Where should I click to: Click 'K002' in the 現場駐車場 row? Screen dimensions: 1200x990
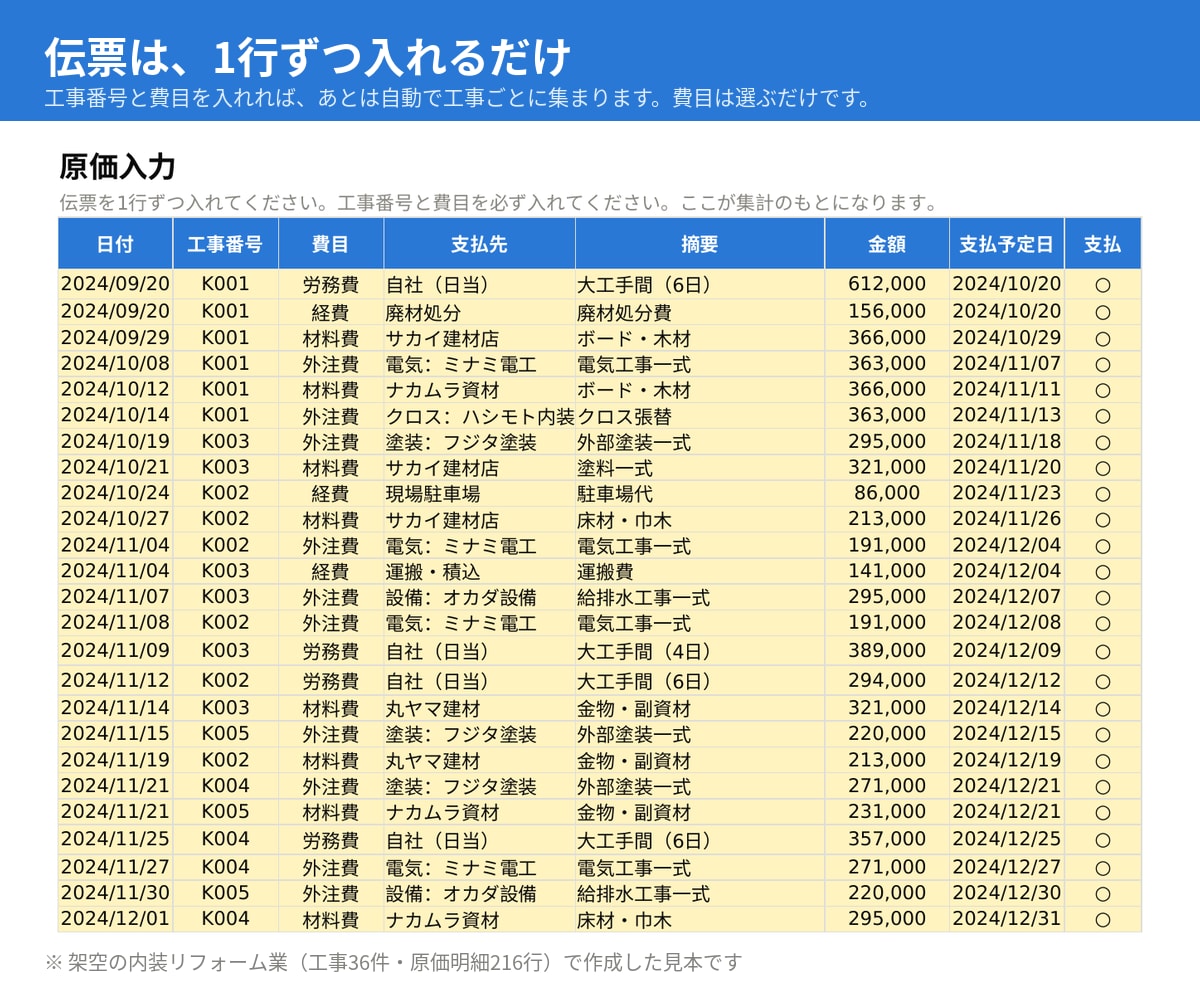tap(225, 493)
